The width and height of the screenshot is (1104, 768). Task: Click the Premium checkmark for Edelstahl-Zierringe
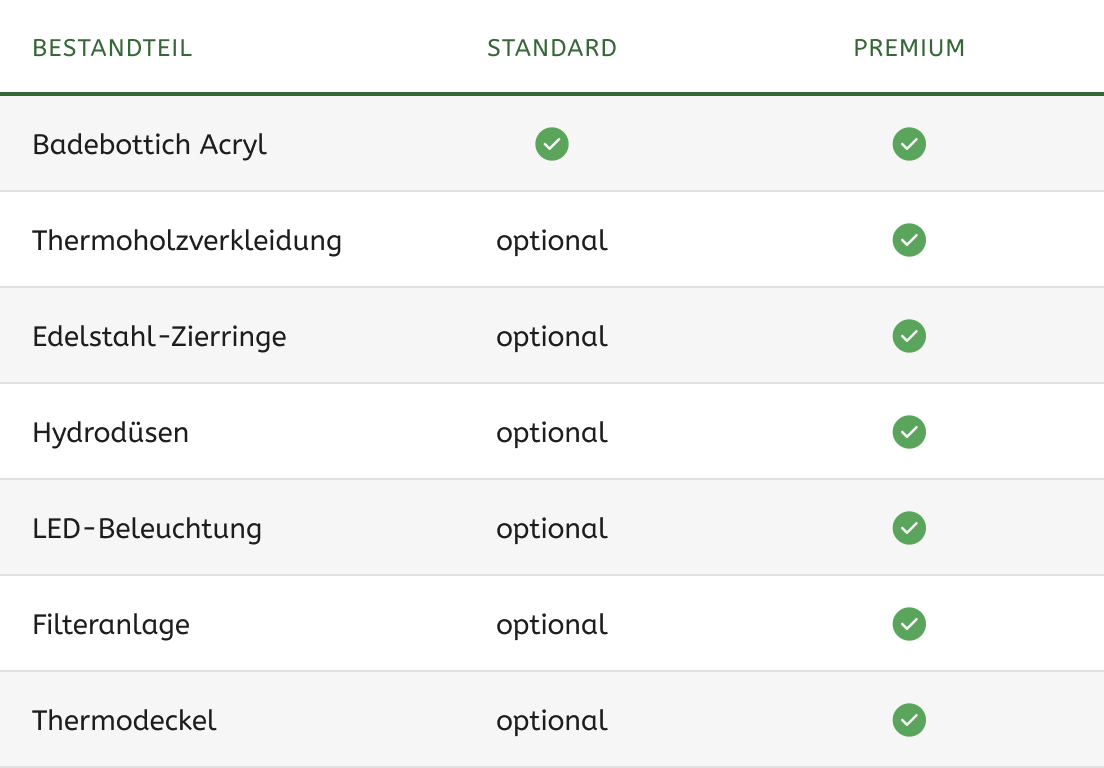[909, 336]
